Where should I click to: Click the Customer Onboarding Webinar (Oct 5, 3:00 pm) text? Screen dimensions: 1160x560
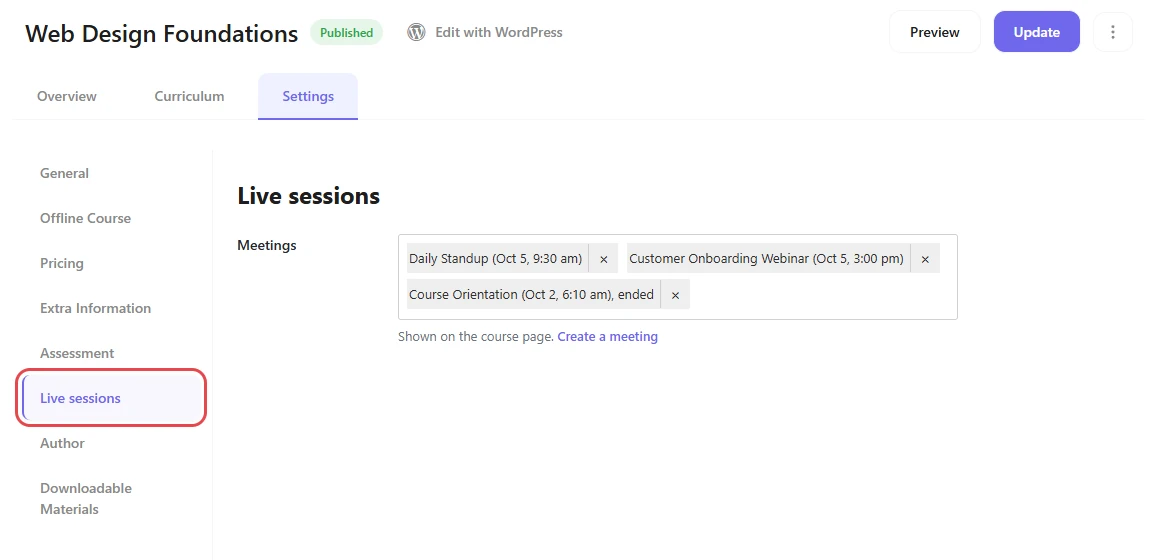[766, 259]
